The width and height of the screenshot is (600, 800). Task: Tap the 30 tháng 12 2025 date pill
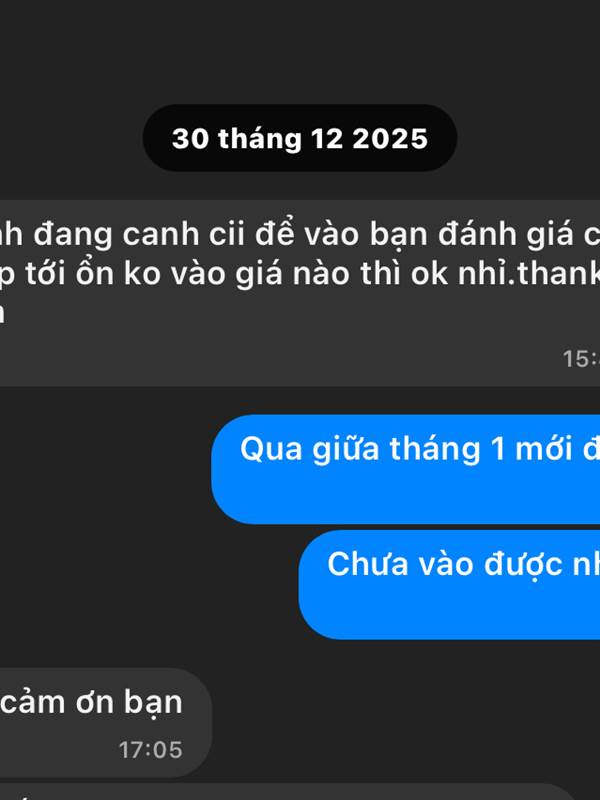coord(299,138)
